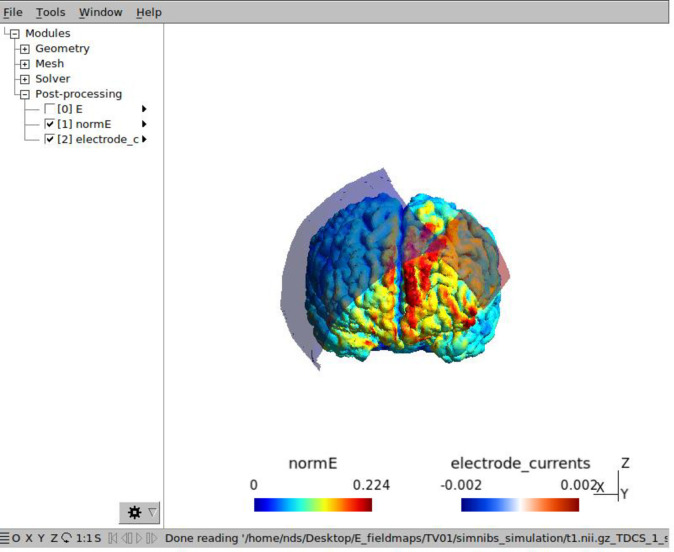Play the view animation
674x552 pixels.
[x=139, y=538]
